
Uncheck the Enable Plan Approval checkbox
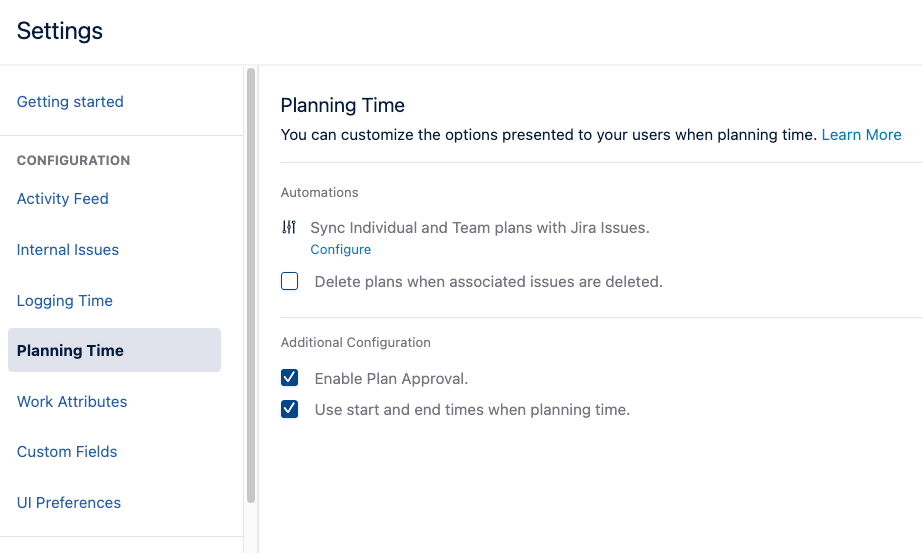(290, 378)
